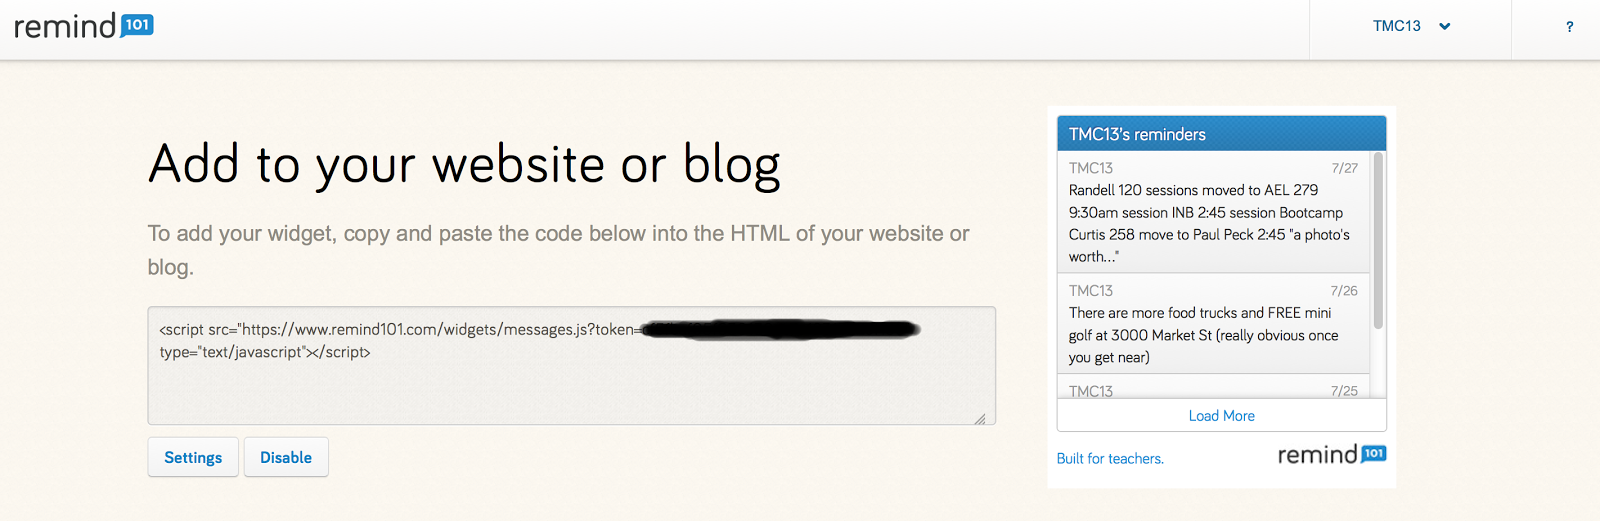Click the Add to your website heading
1600x521 pixels.
click(464, 165)
